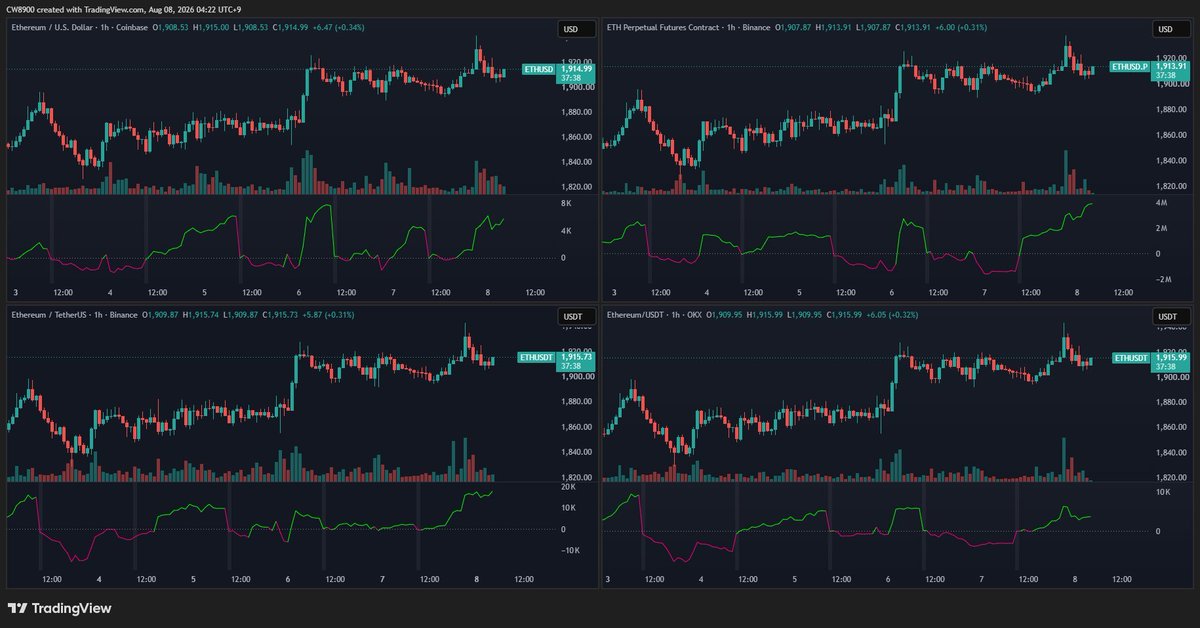
Task: Click the ETHUSD.P 1,913.91 price label
Action: pyautogui.click(x=1148, y=70)
